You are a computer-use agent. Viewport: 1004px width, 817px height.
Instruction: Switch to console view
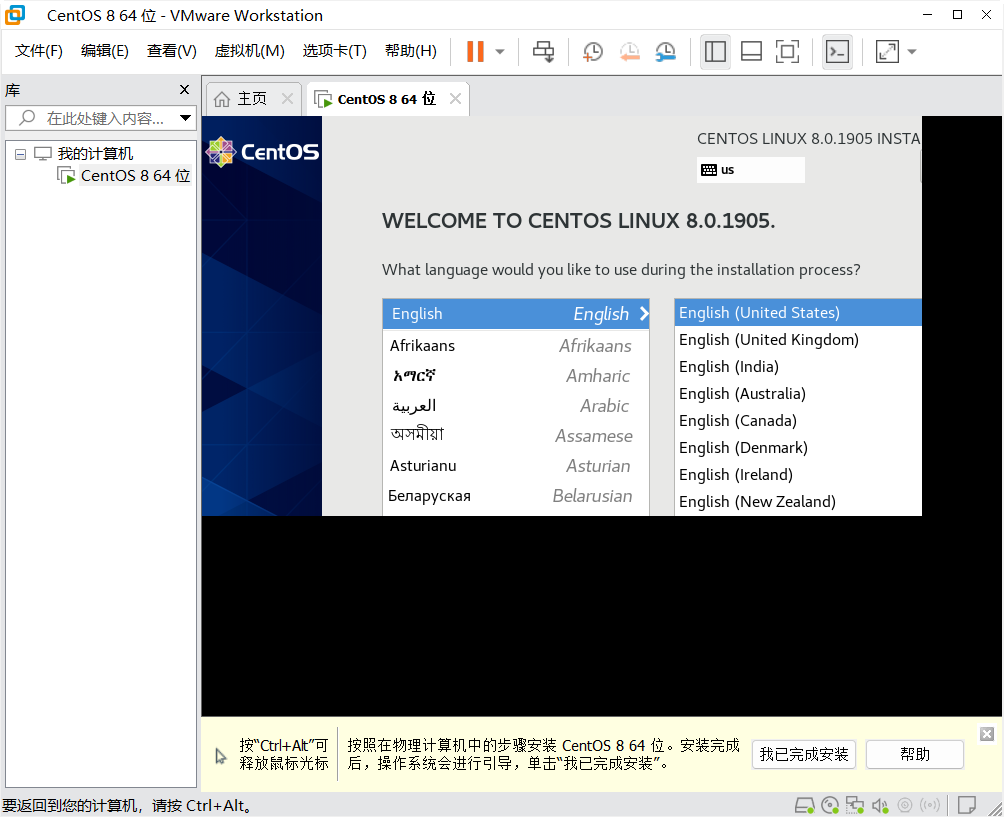(837, 51)
